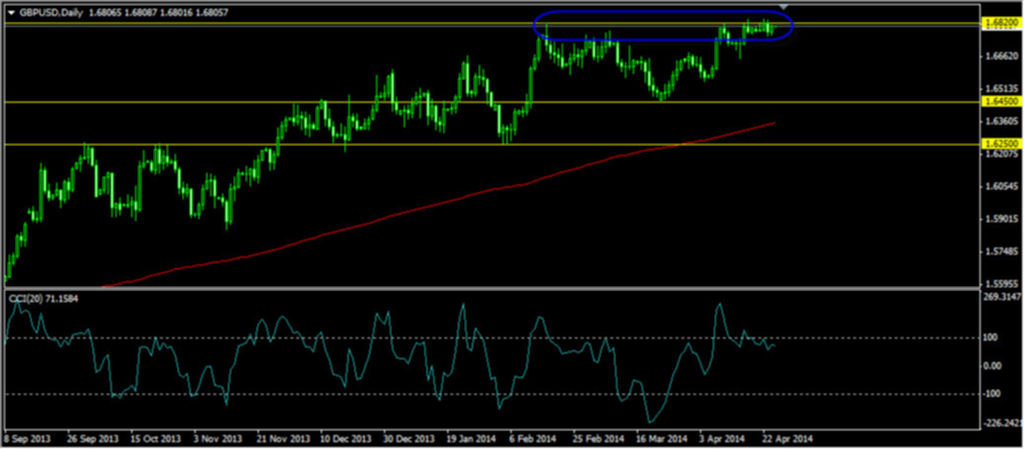1024x449 pixels.
Task: Click the GBPUSD,Daily chart title text
Action: click(49, 12)
